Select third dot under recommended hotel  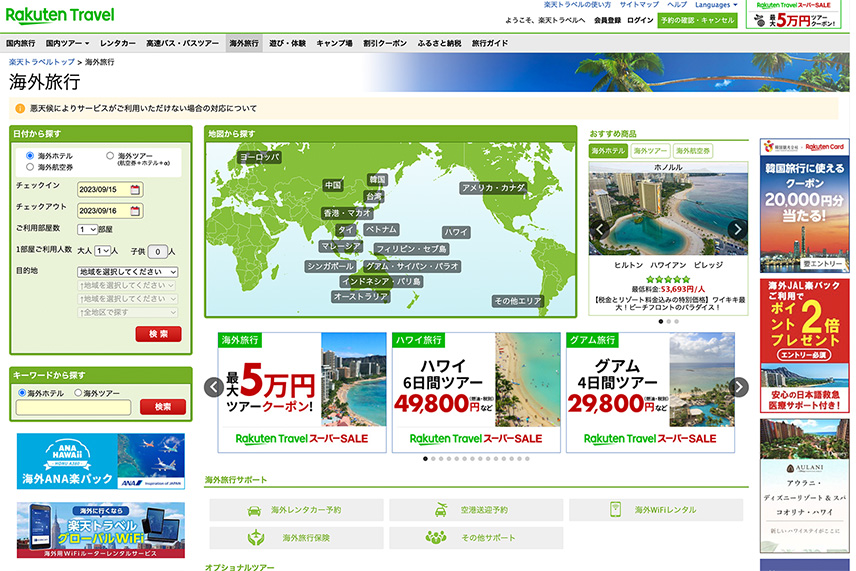pyautogui.click(x=677, y=322)
